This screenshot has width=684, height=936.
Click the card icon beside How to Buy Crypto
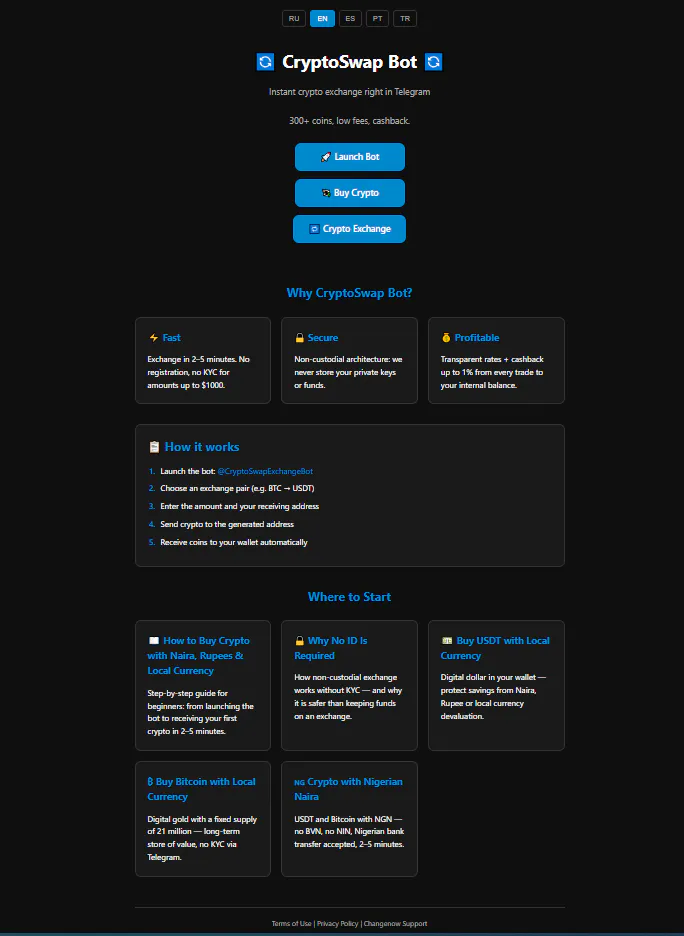point(153,641)
